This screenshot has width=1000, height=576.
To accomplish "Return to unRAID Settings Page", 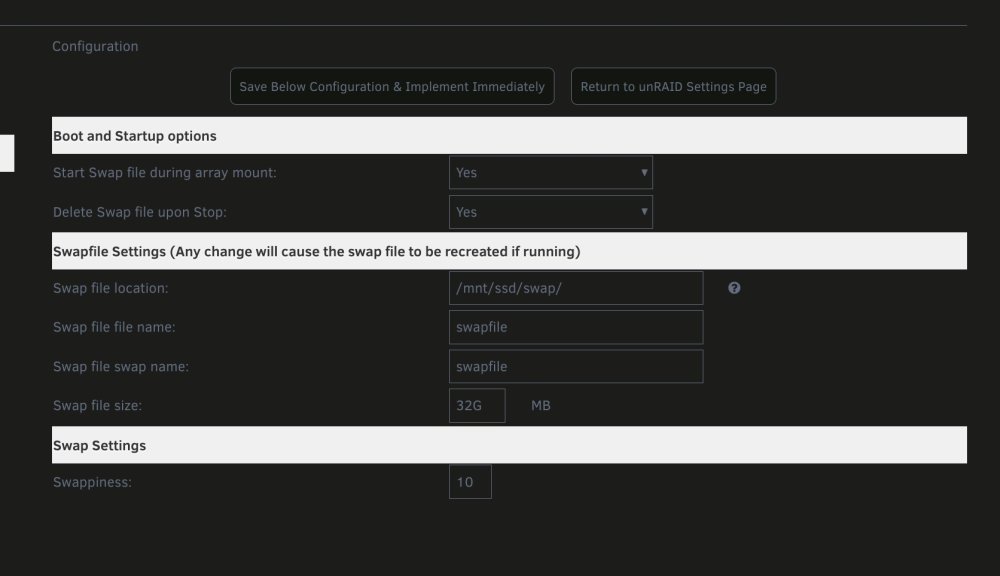I will tap(673, 86).
